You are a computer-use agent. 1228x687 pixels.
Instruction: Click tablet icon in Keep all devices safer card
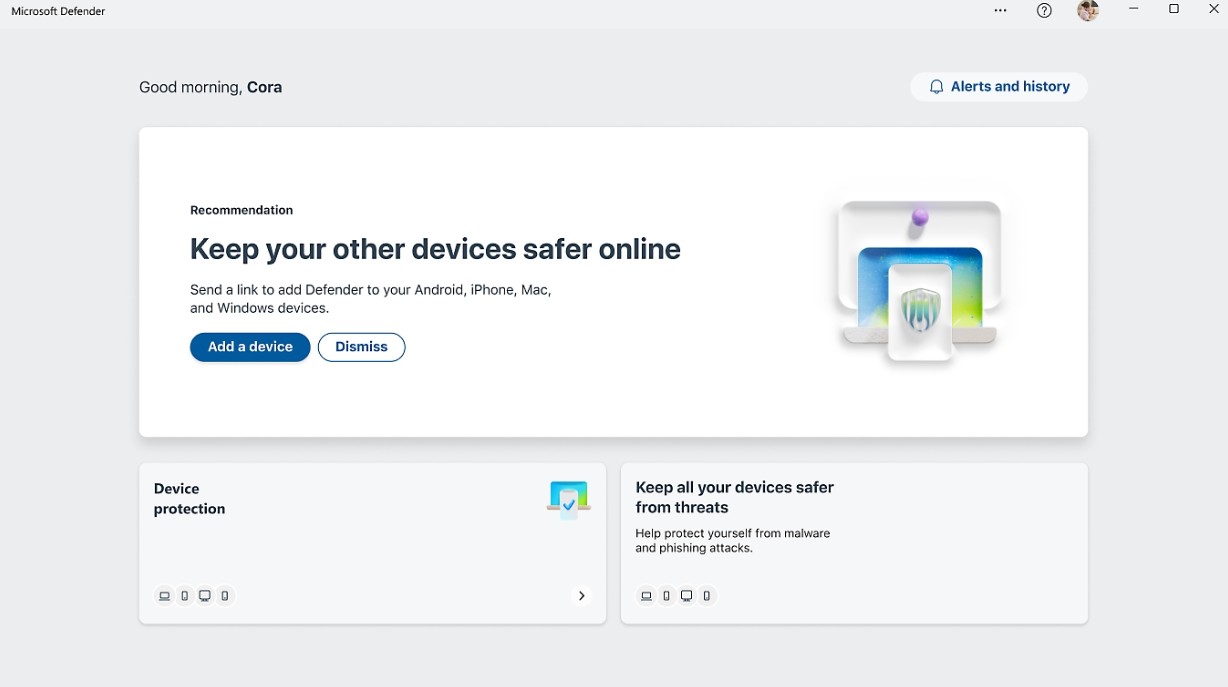[666, 596]
